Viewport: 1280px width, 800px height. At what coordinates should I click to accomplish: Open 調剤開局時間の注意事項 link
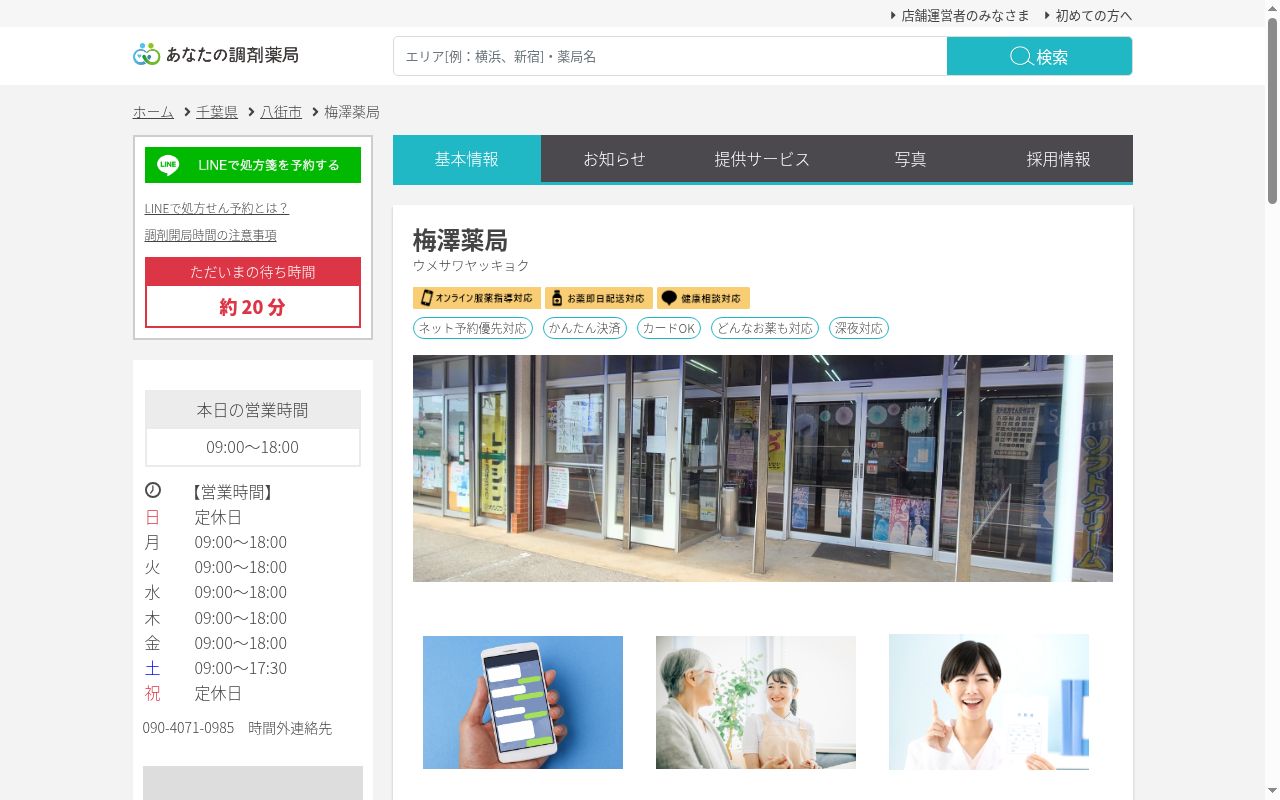pyautogui.click(x=211, y=235)
